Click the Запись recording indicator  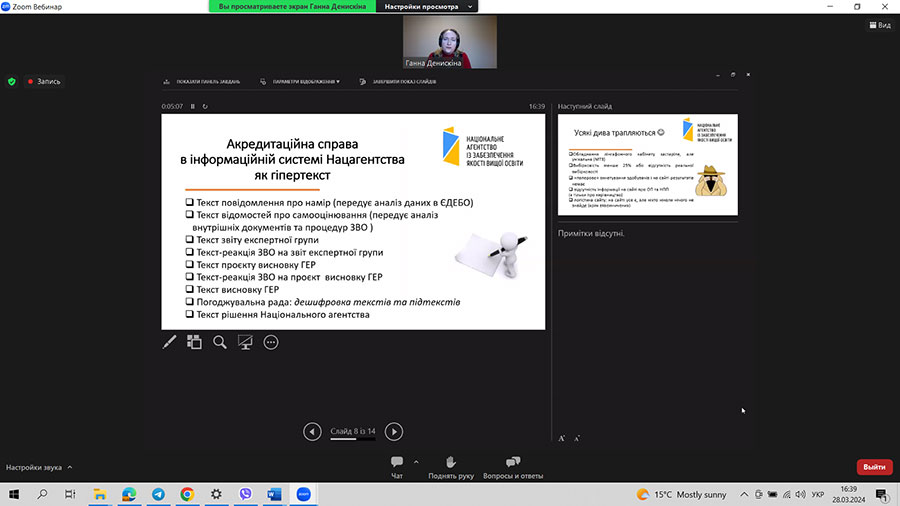coord(44,81)
